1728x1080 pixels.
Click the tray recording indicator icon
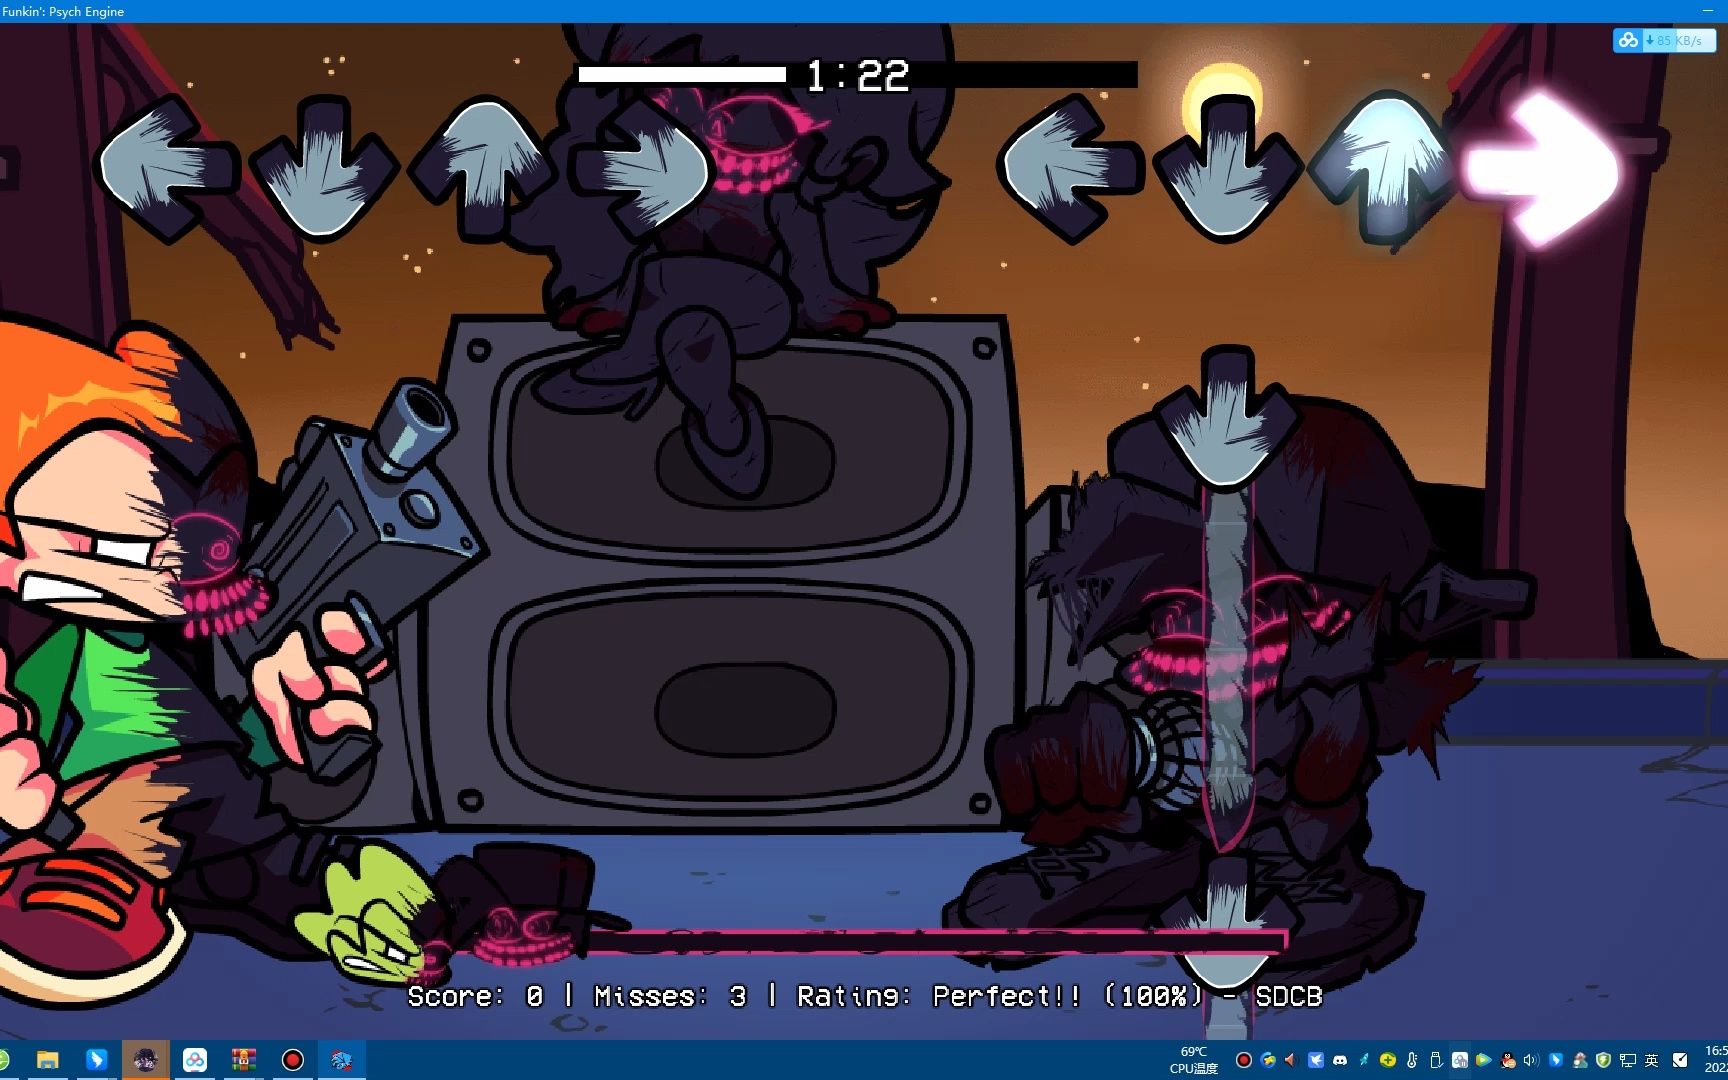point(1244,1060)
